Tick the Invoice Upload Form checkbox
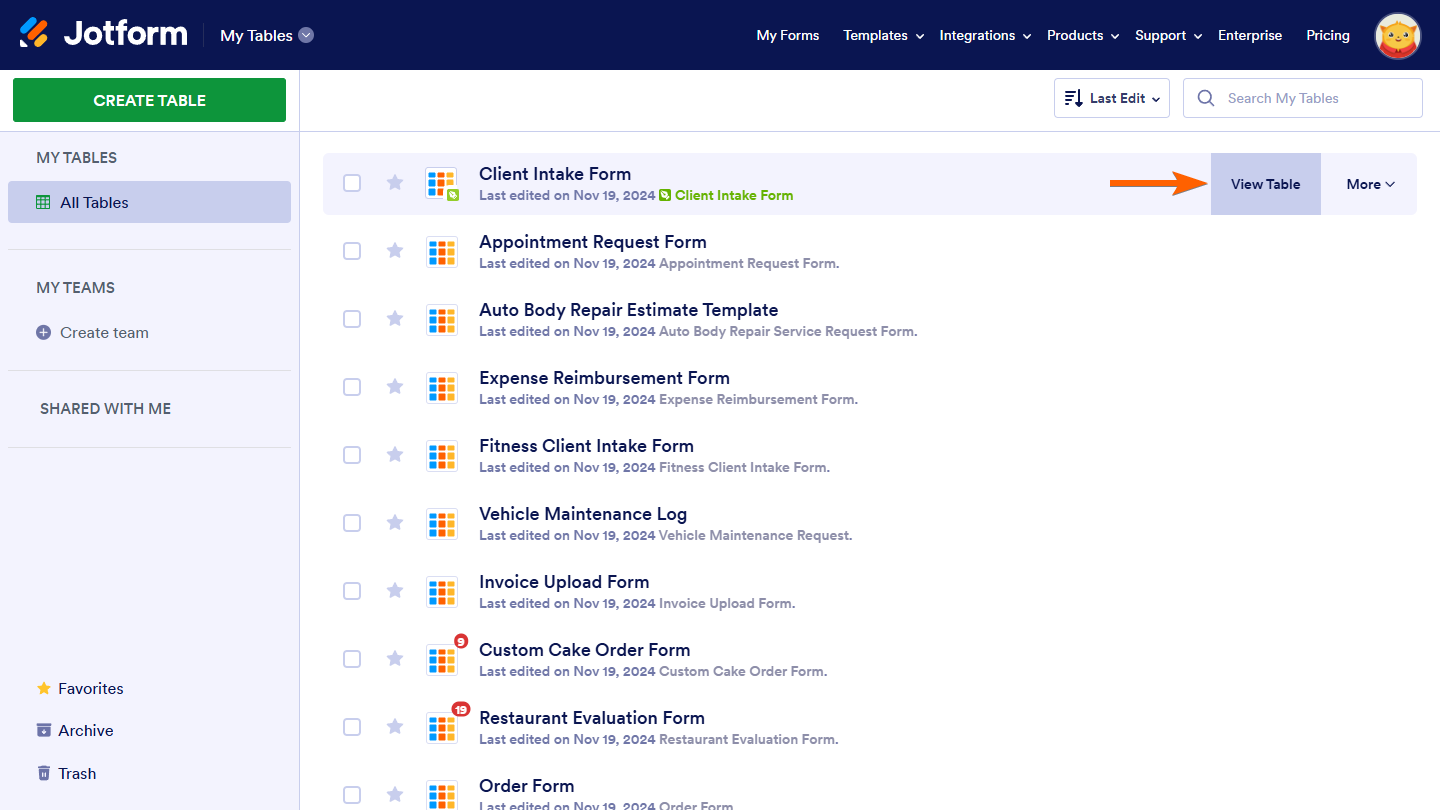The width and height of the screenshot is (1440, 810). tap(352, 591)
